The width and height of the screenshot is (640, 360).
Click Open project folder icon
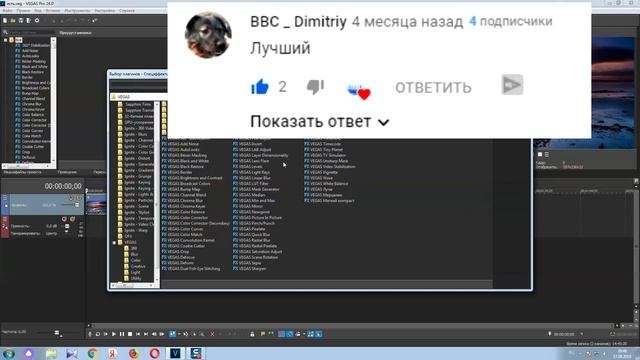(13, 20)
